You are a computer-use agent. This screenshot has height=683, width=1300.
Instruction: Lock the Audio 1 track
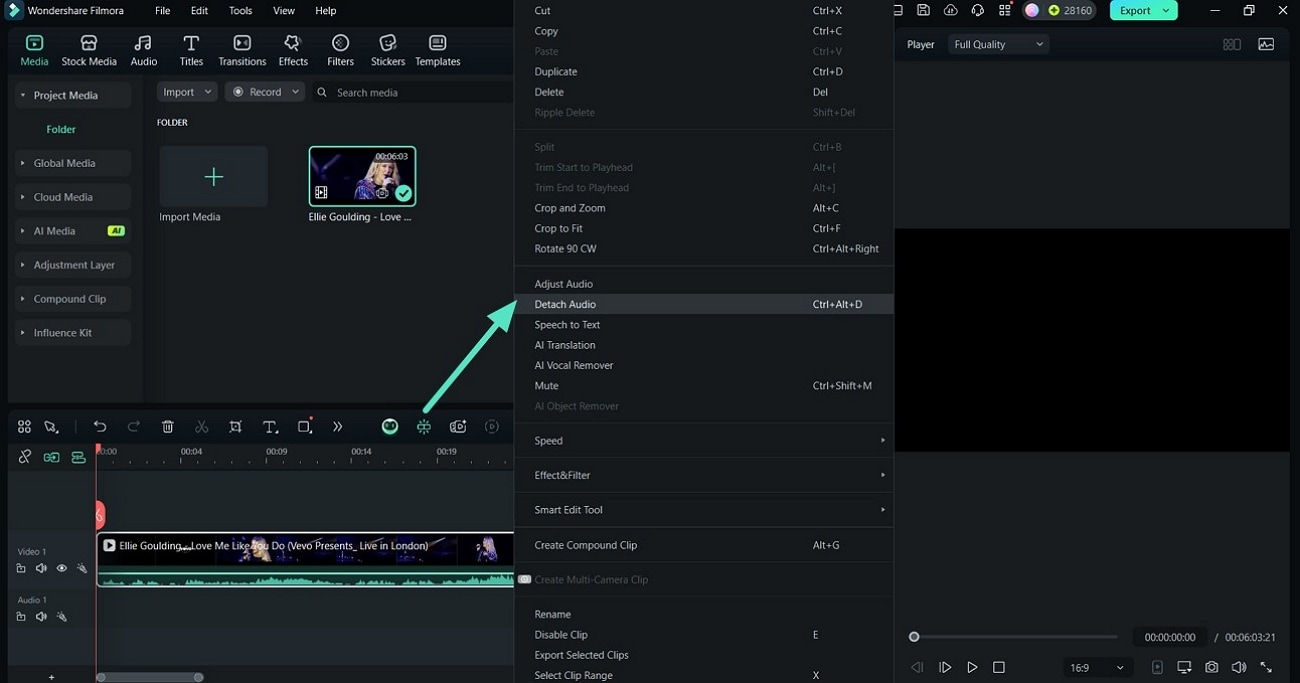pyautogui.click(x=21, y=617)
